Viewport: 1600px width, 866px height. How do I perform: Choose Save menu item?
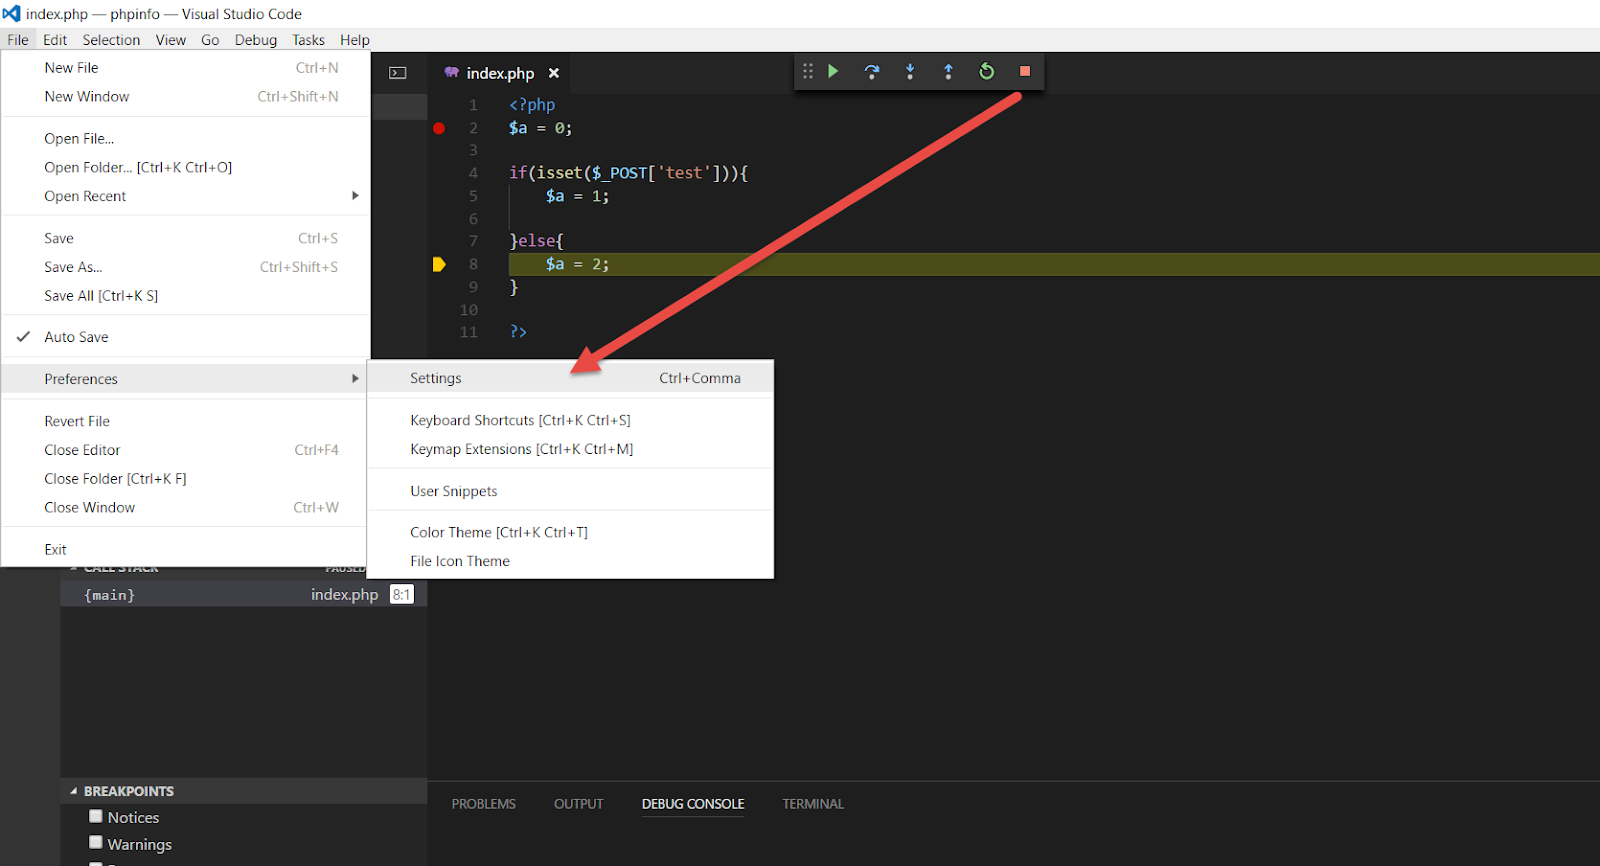(x=186, y=238)
